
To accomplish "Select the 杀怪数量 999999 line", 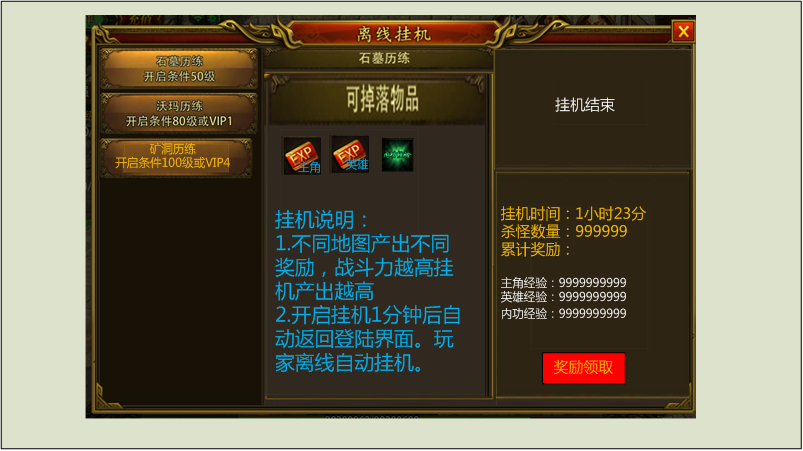I will [564, 231].
